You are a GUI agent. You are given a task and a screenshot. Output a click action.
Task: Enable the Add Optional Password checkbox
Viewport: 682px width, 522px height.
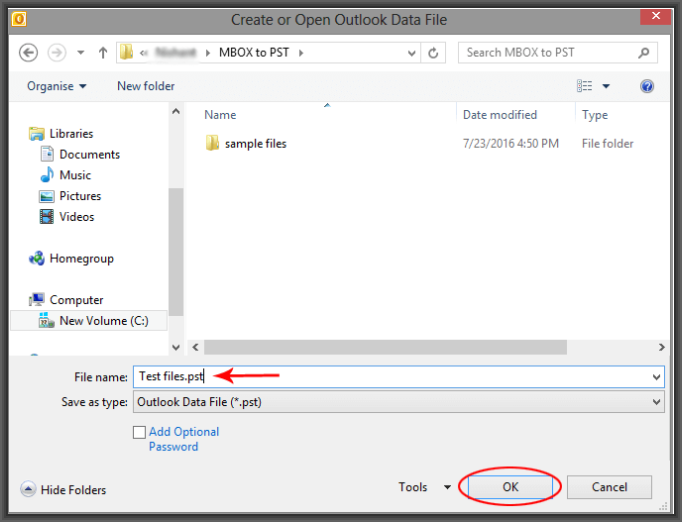tap(139, 432)
